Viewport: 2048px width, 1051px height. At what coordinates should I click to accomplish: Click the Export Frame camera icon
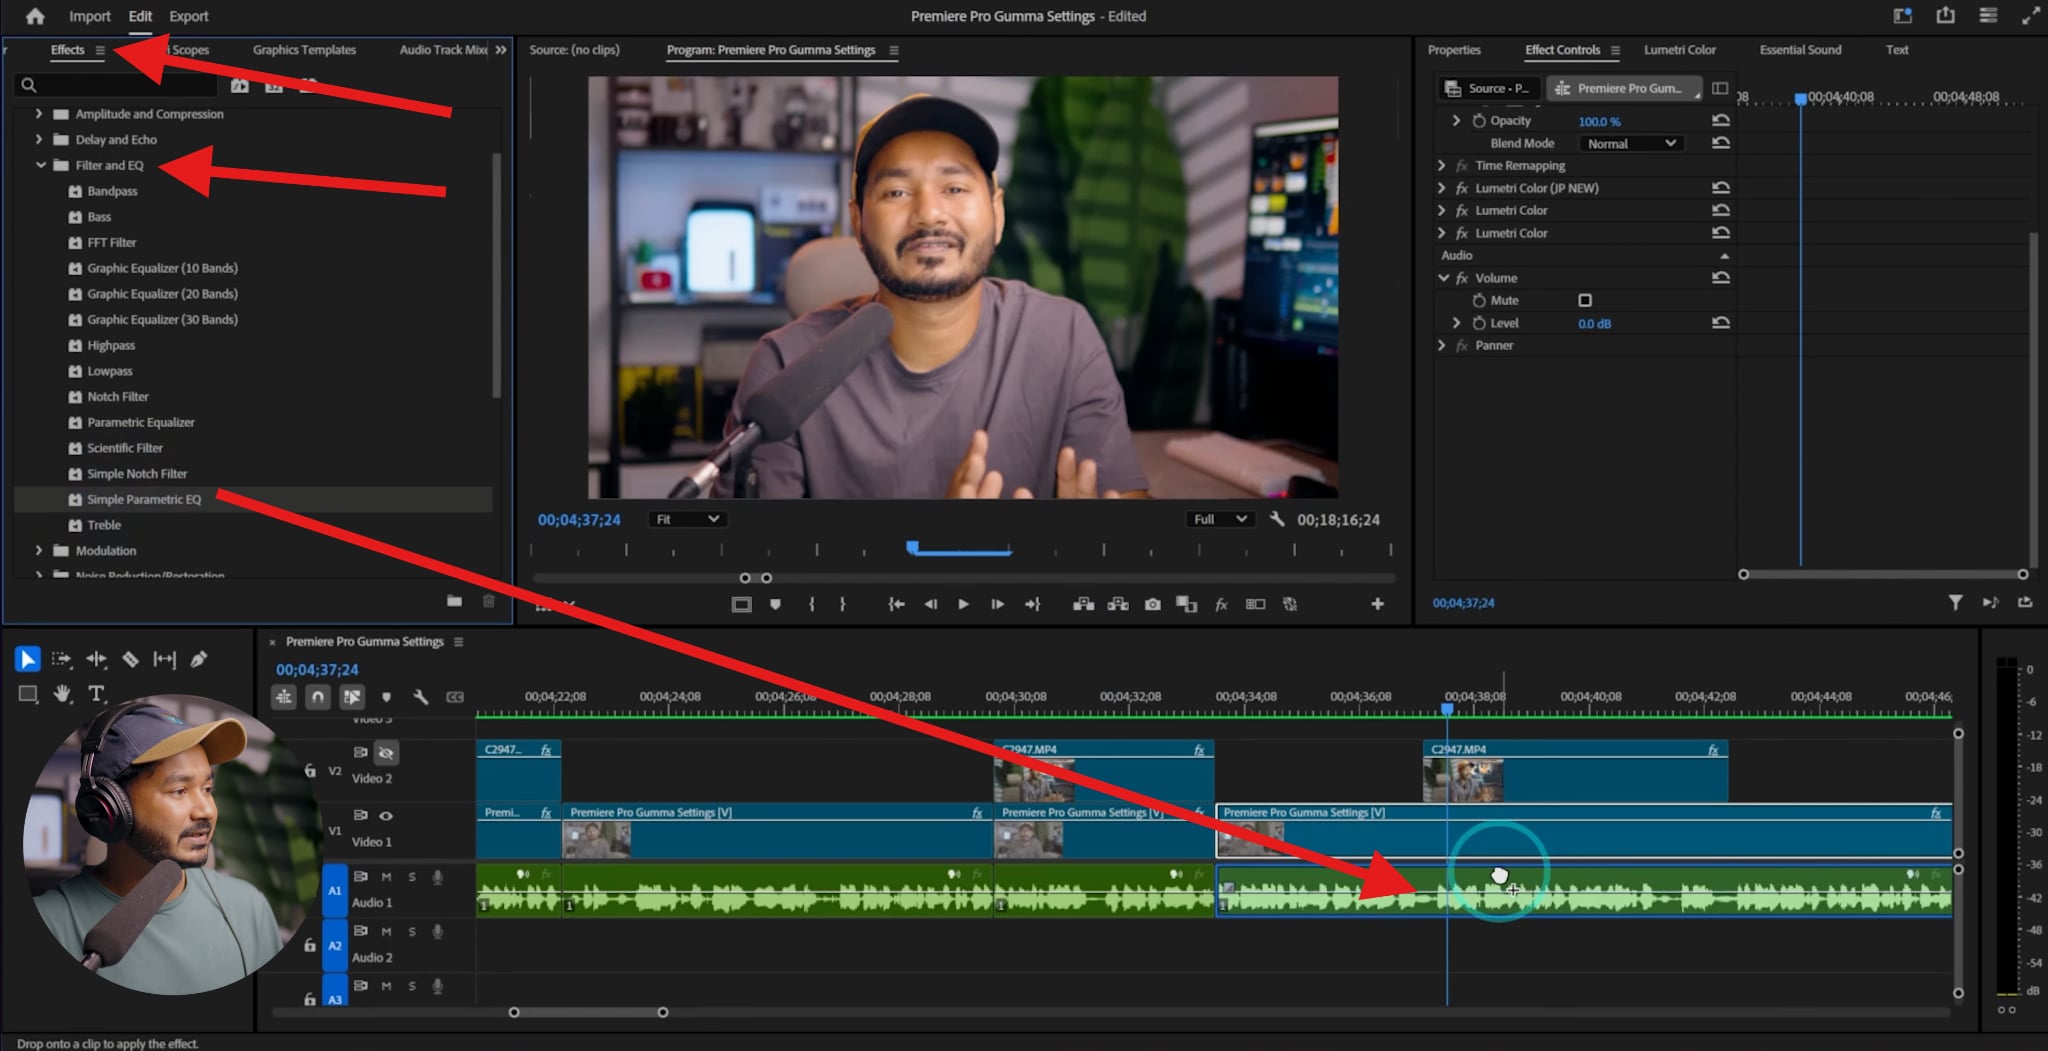(1152, 604)
